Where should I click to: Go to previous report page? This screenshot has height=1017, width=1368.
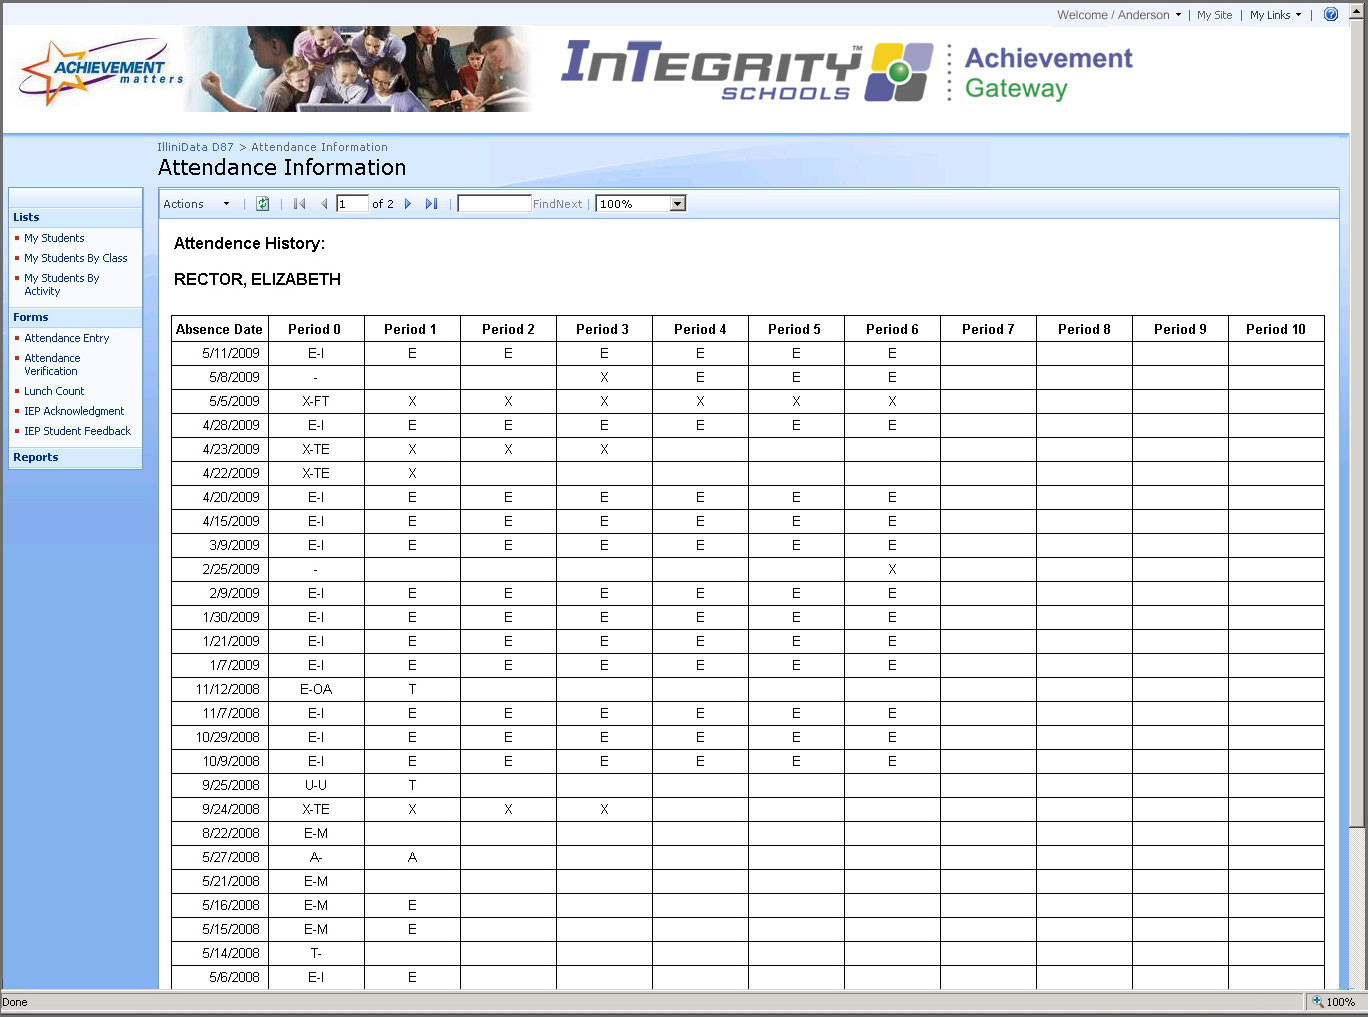point(323,204)
